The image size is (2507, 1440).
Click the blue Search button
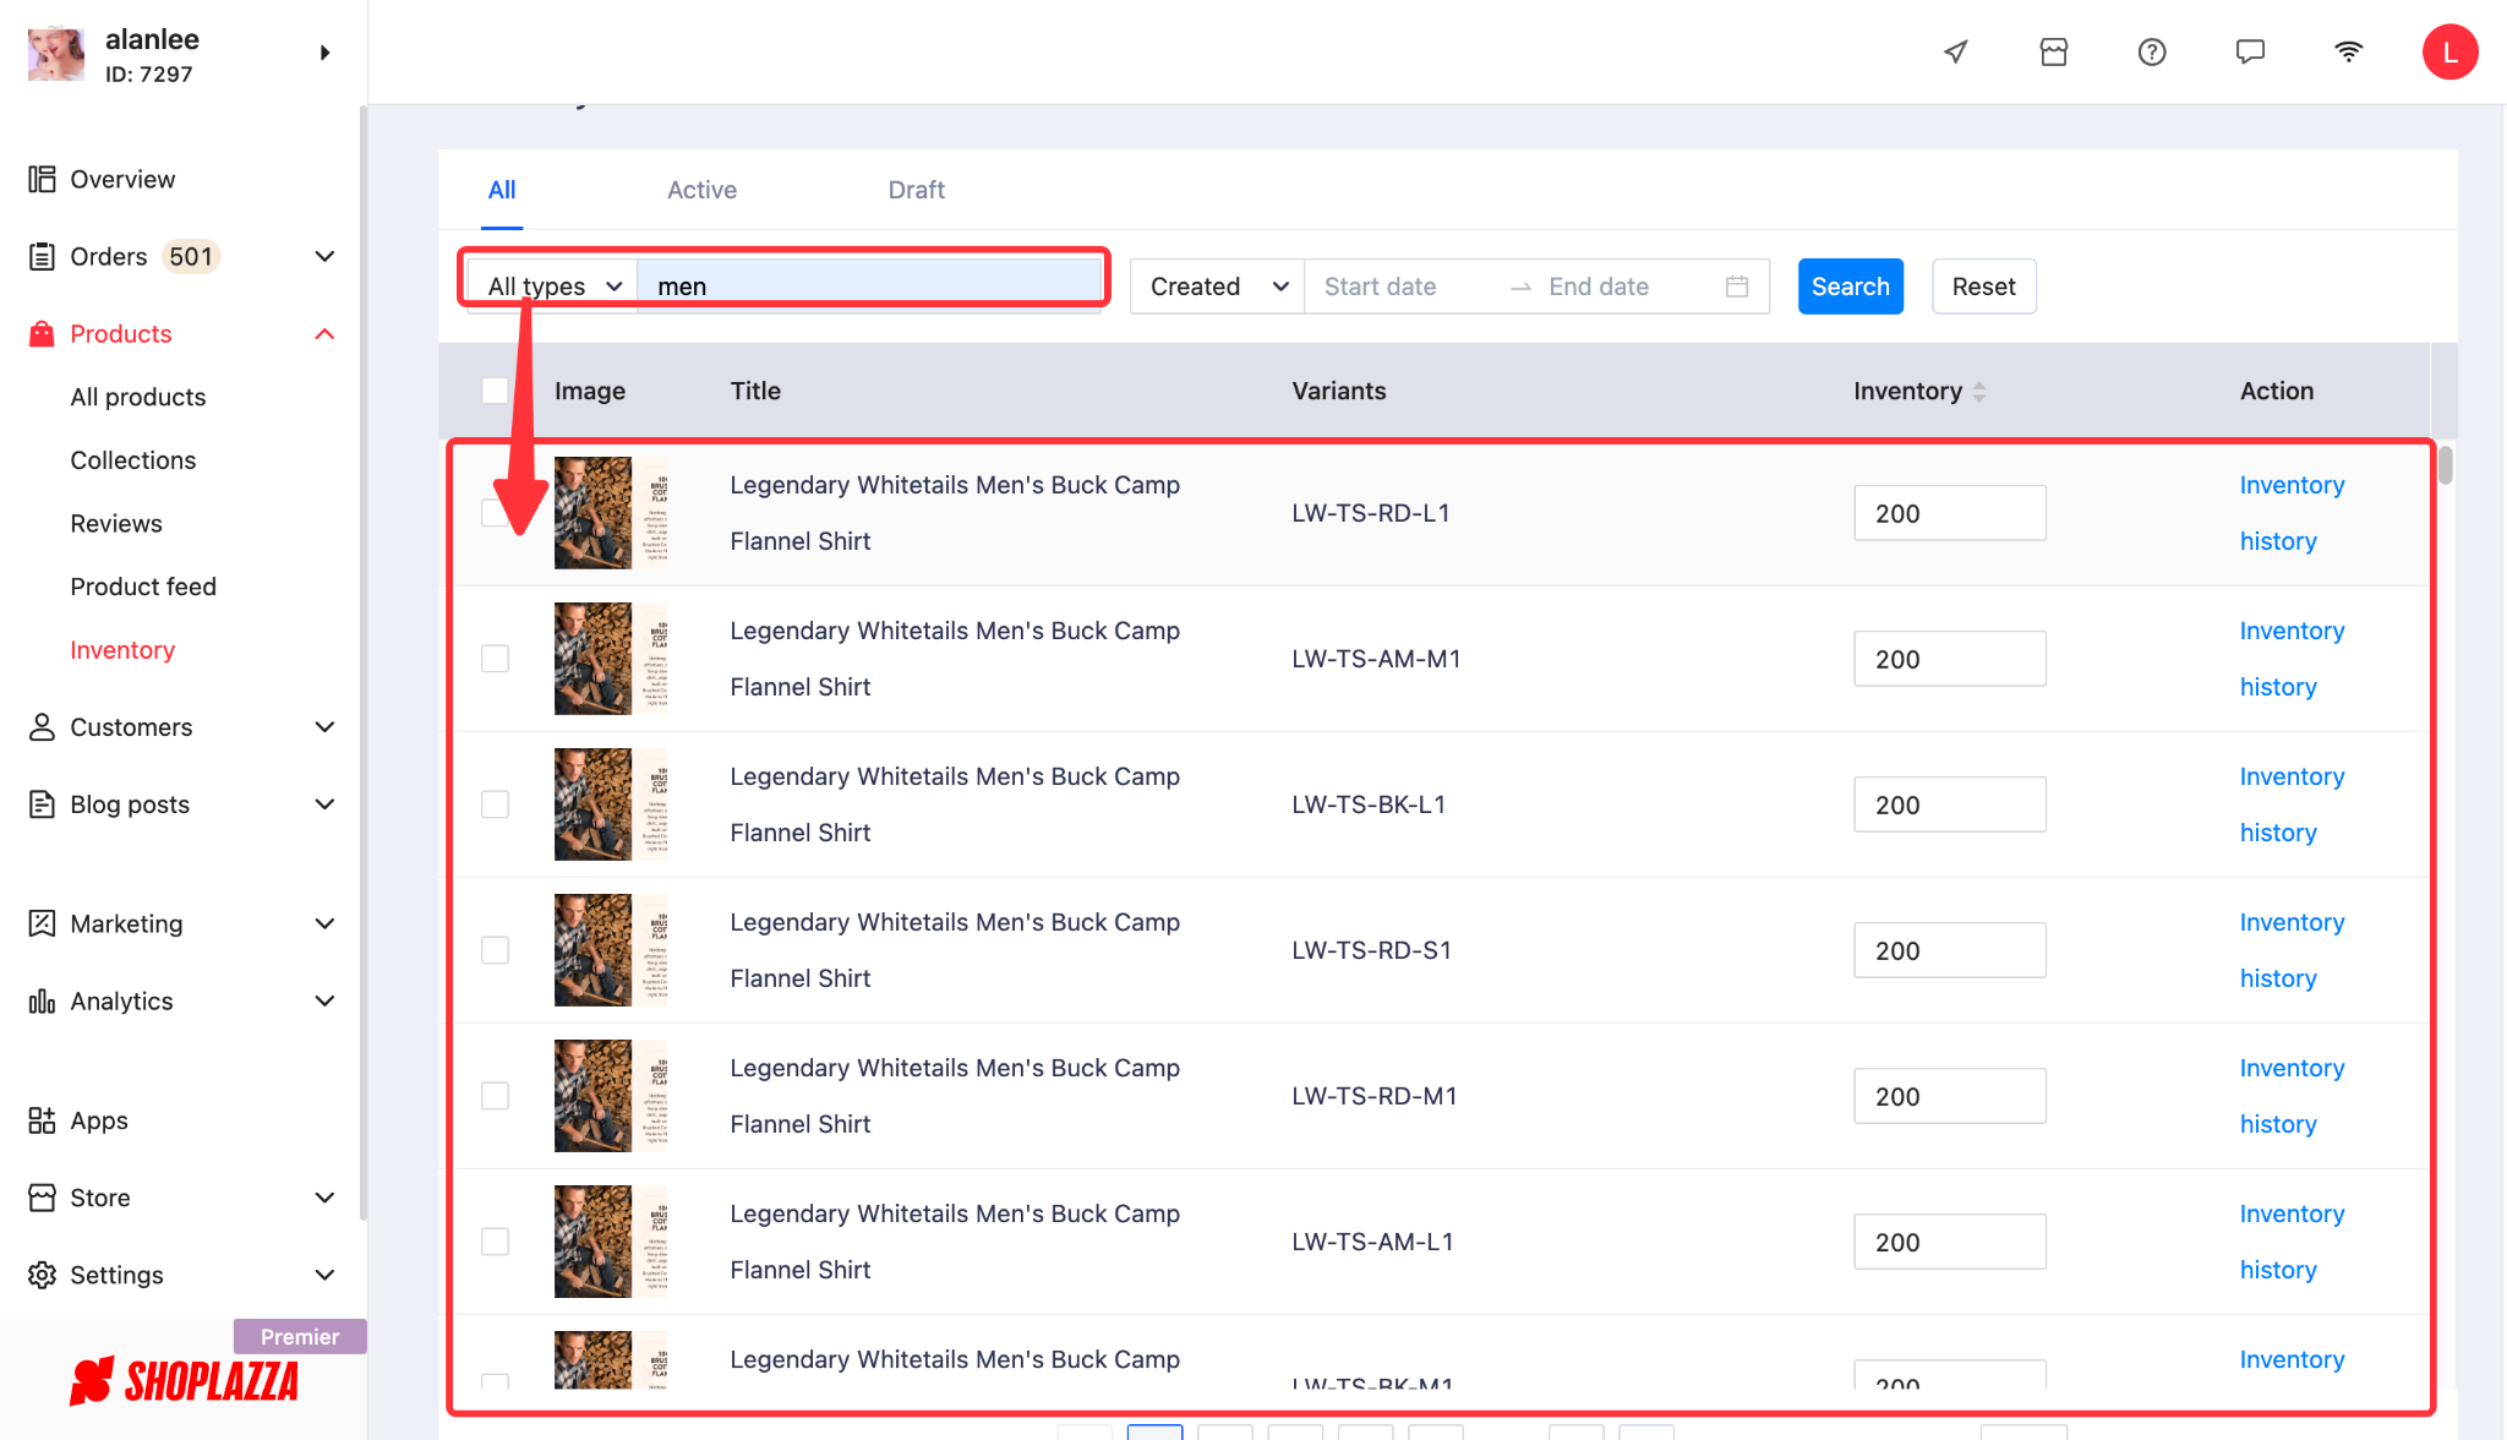click(x=1850, y=287)
